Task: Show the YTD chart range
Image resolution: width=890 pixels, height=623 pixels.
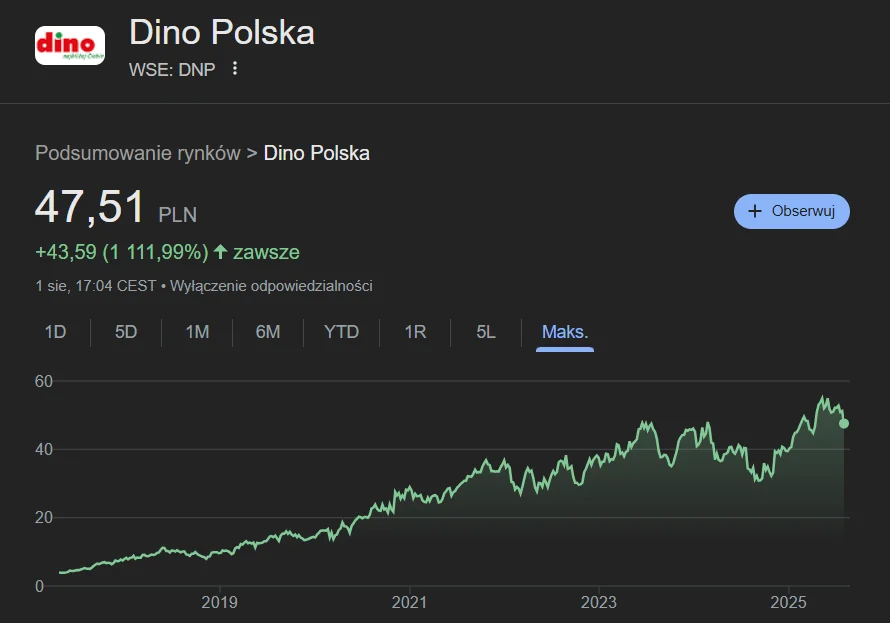Action: click(x=341, y=332)
